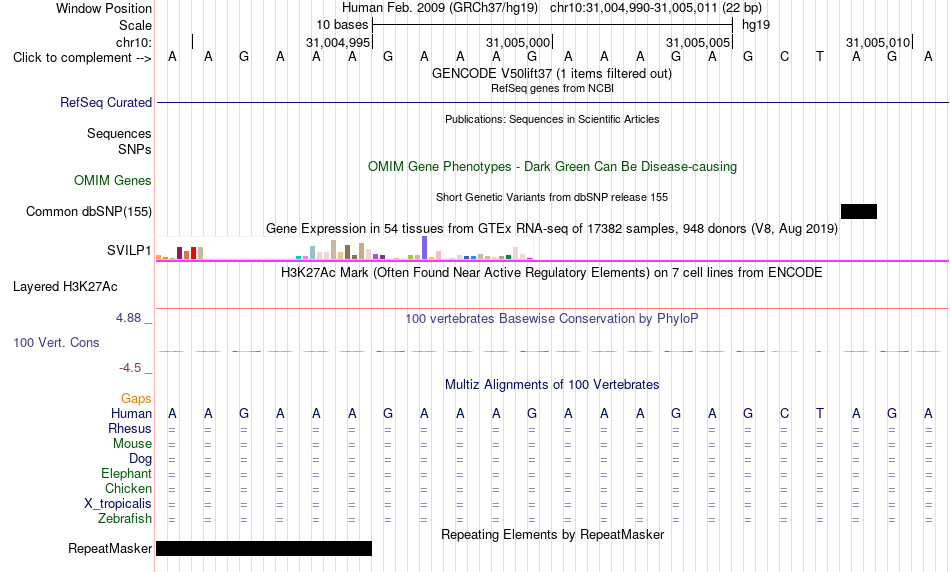The image size is (950, 572).
Task: Click the GENCODE V50lift37 track title
Action: 552,73
